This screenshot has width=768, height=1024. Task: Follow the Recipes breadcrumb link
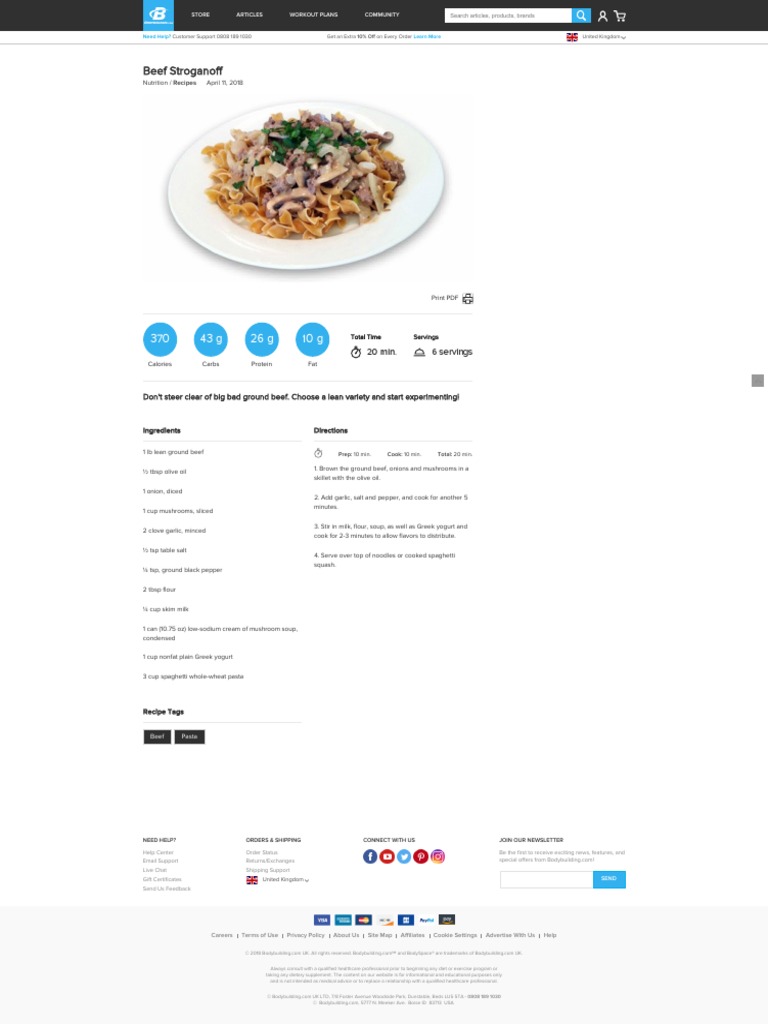184,83
